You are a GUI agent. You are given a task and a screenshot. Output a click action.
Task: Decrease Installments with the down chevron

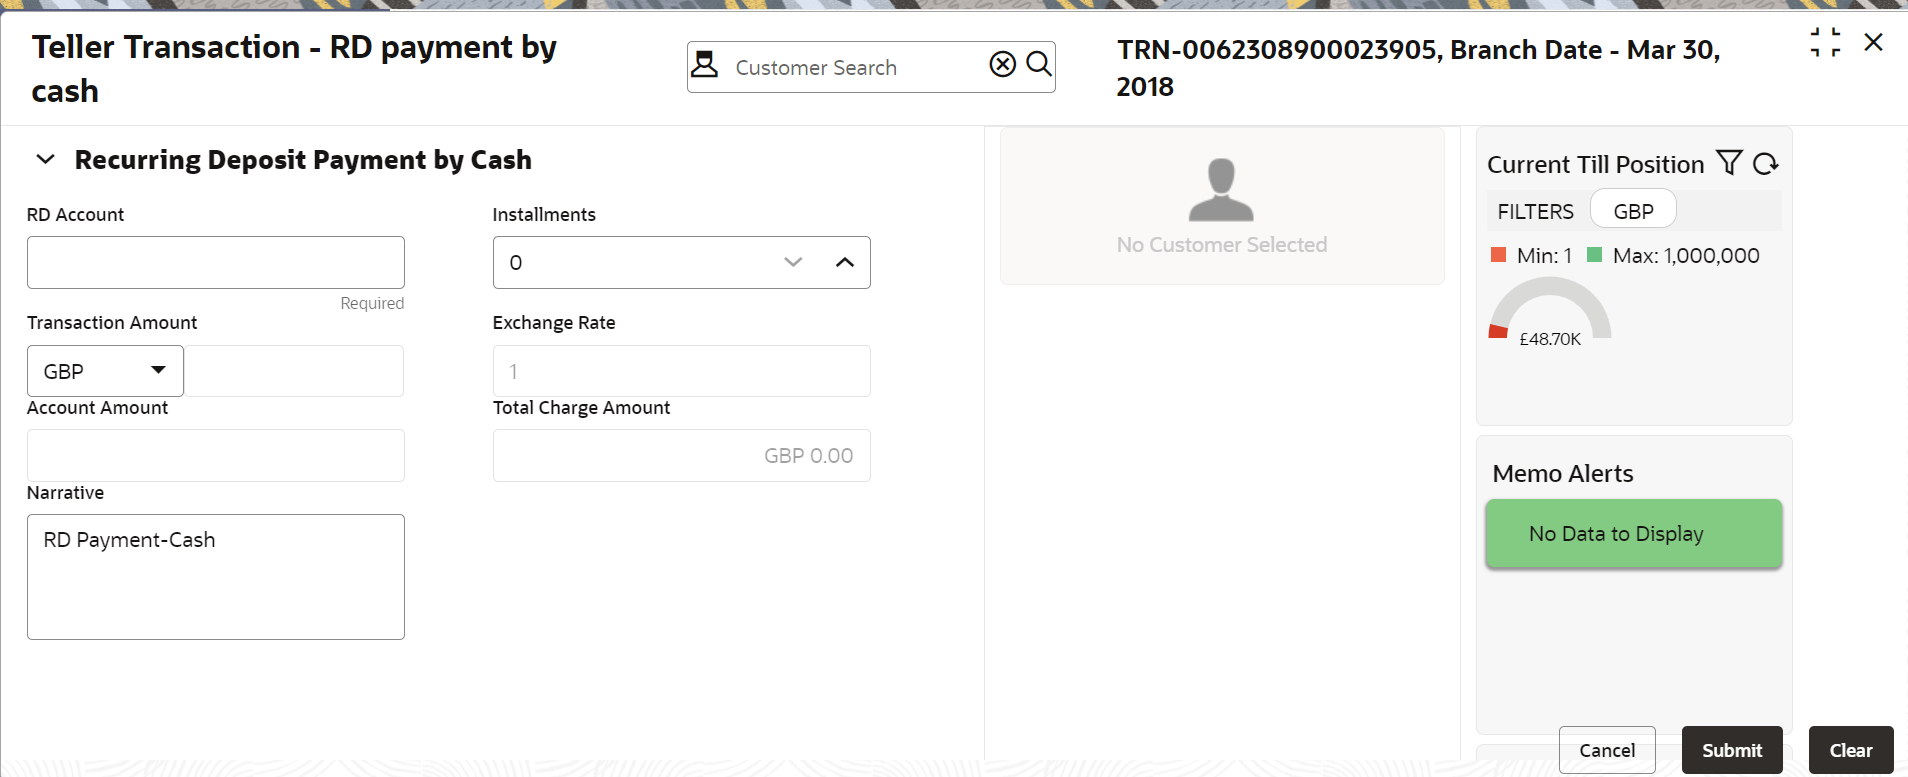point(793,262)
